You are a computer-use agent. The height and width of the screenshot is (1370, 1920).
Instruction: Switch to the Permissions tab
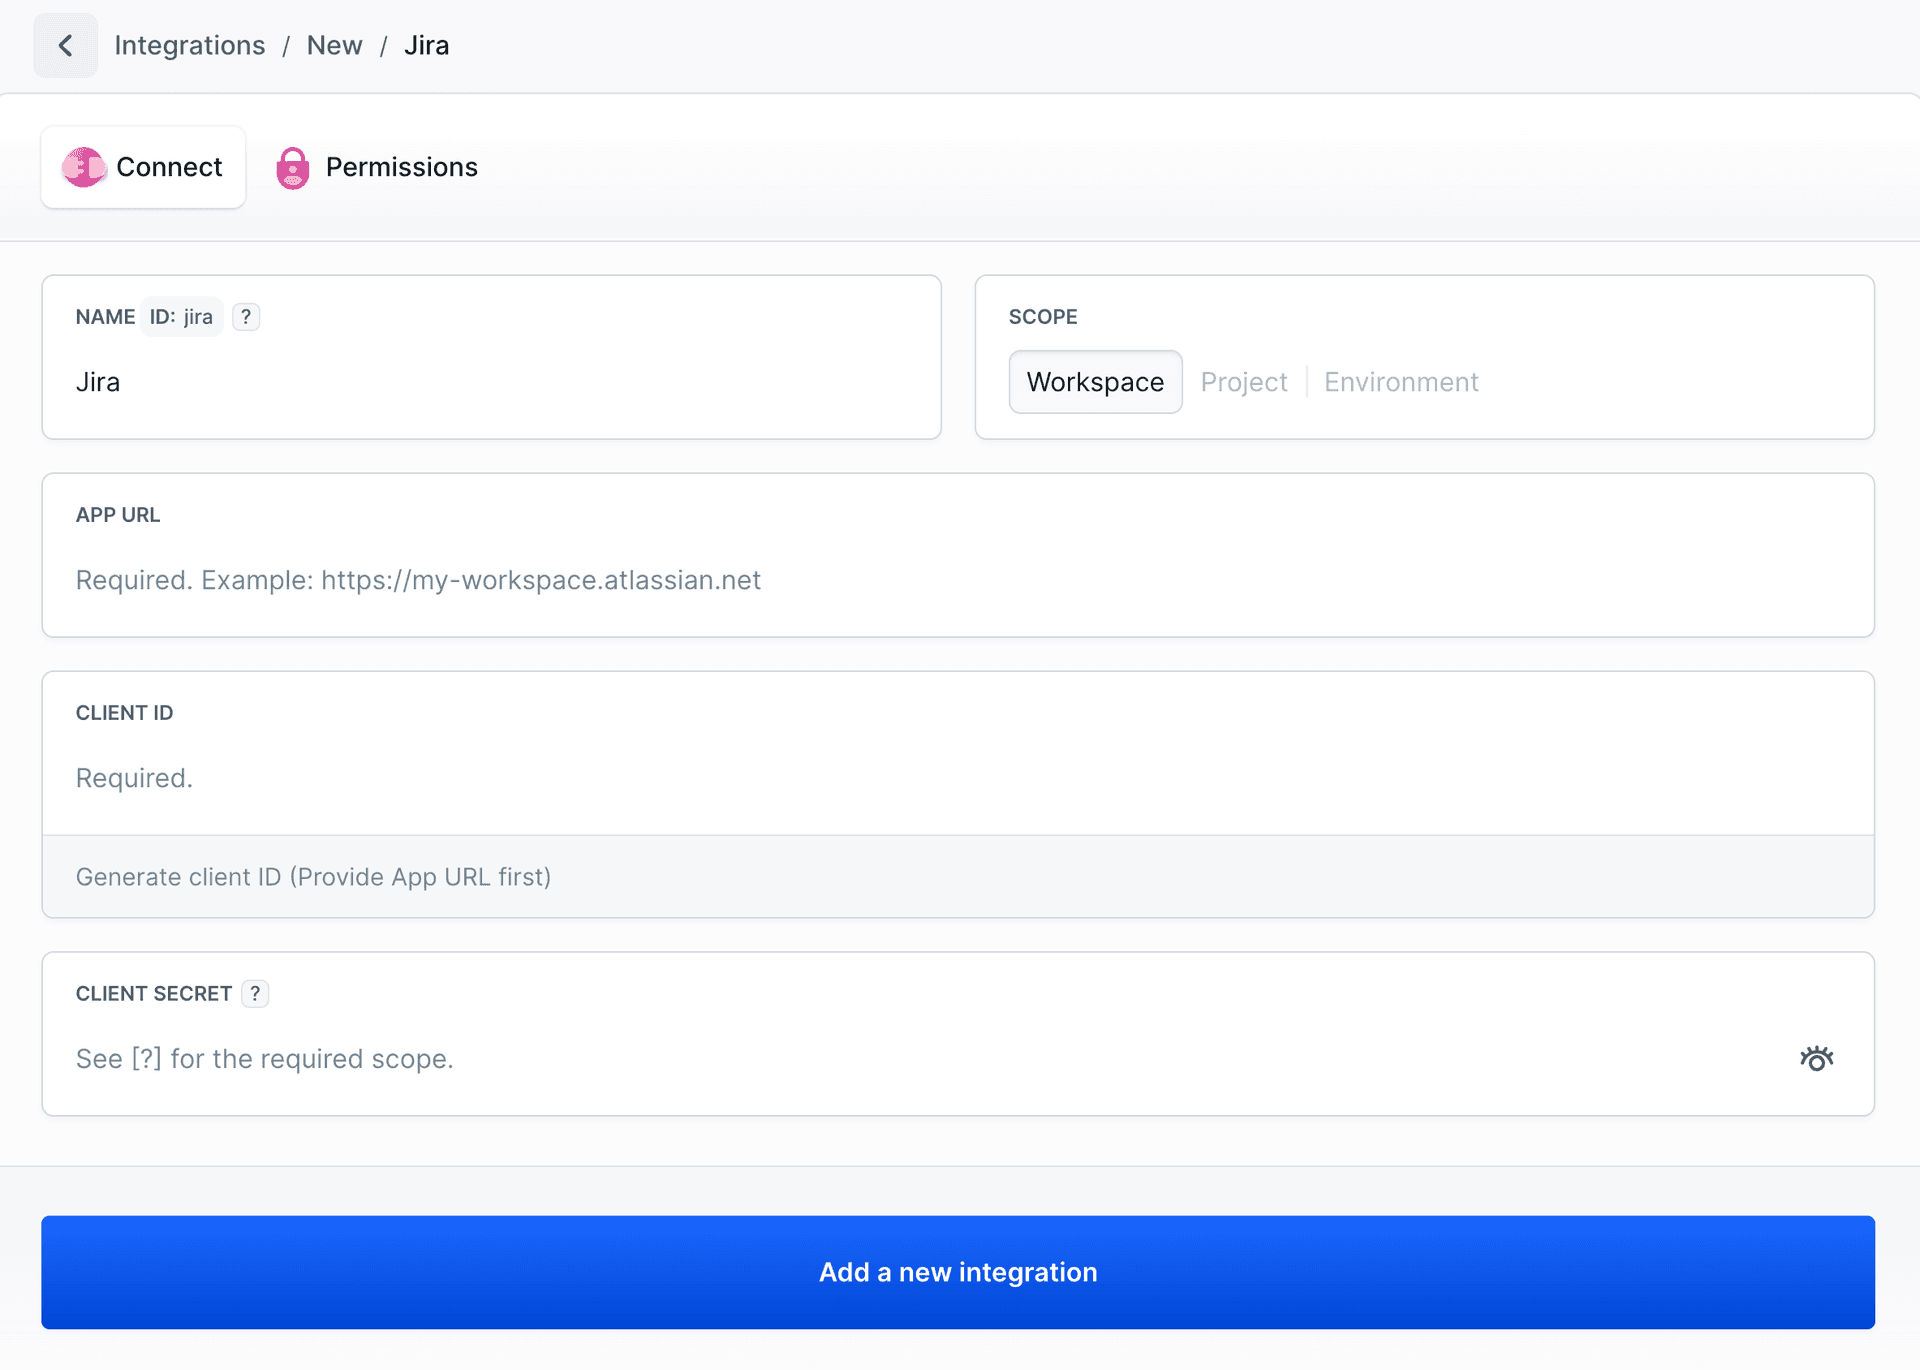point(402,167)
